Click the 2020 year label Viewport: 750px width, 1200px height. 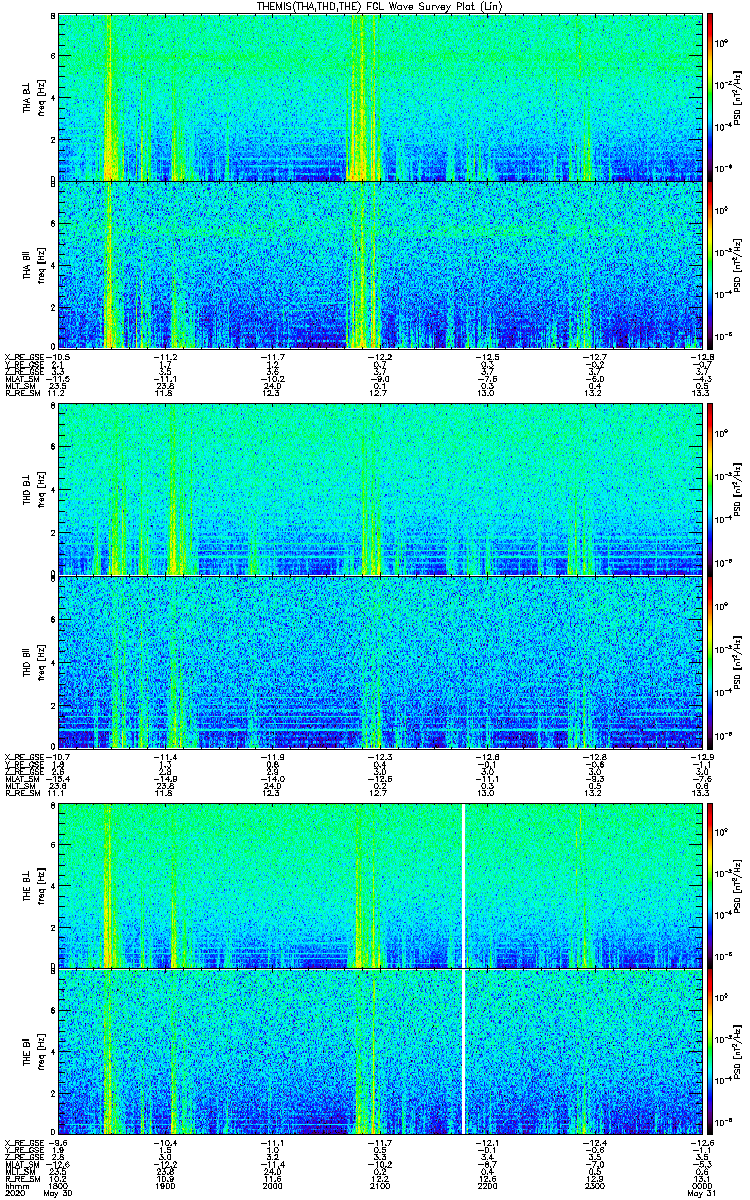[13, 1194]
